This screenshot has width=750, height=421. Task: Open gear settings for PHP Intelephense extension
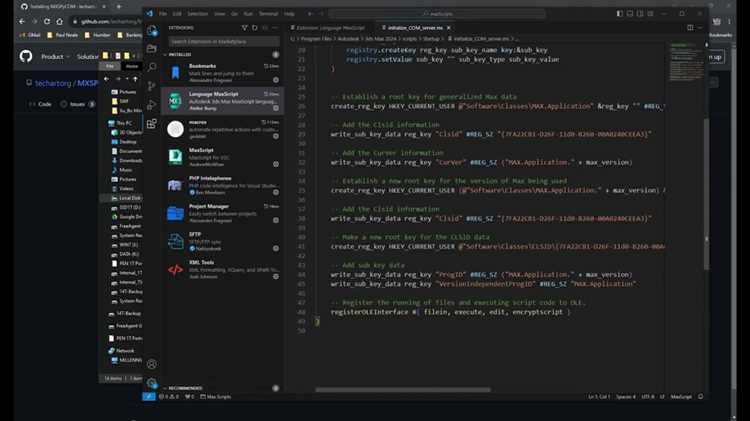tap(276, 192)
